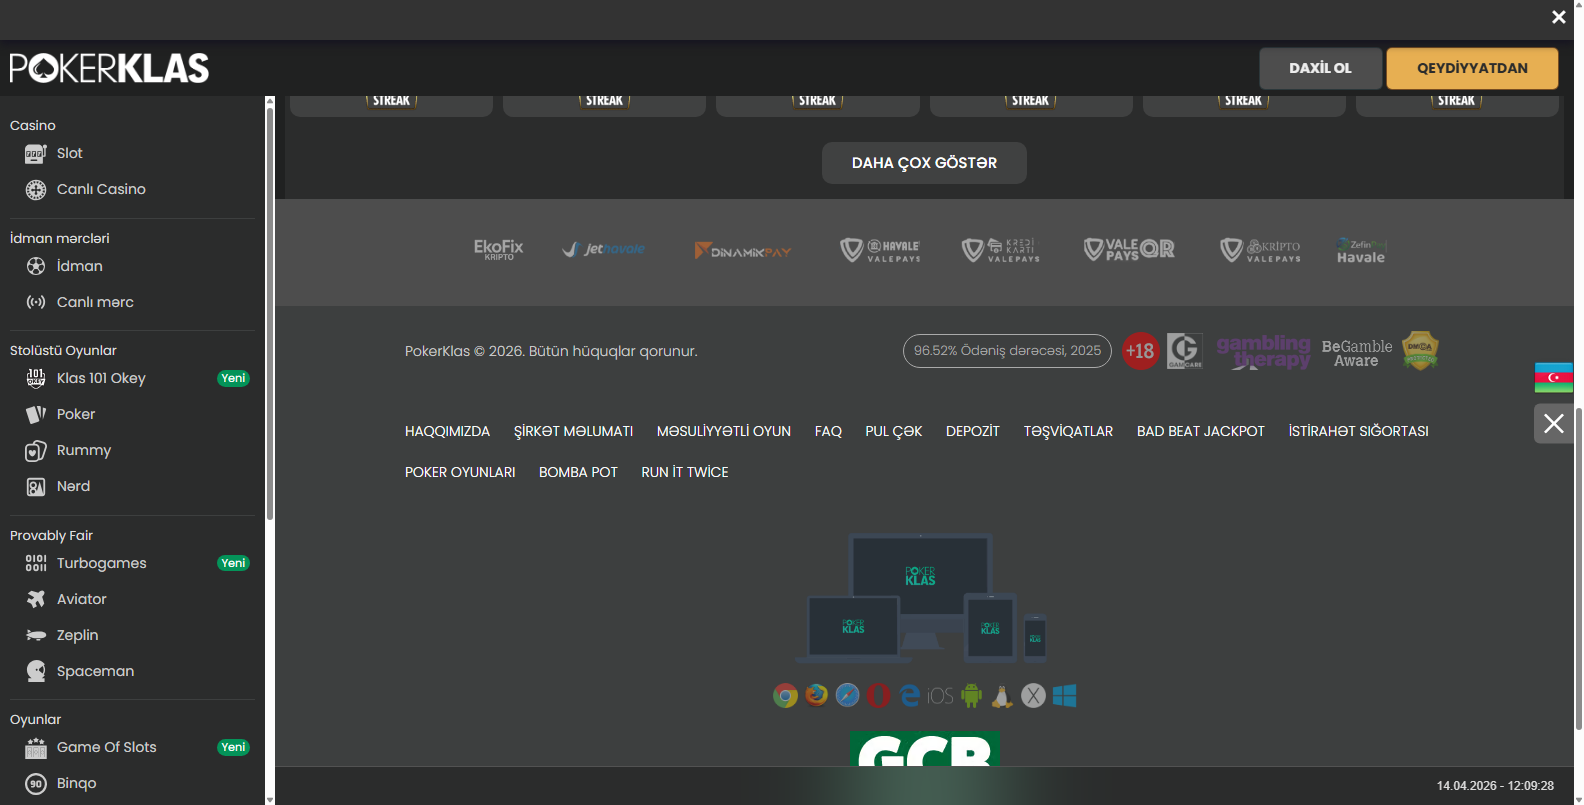Screen dimensions: 1584x805
Task: Click the Nərd backgammon icon
Action: 36,486
